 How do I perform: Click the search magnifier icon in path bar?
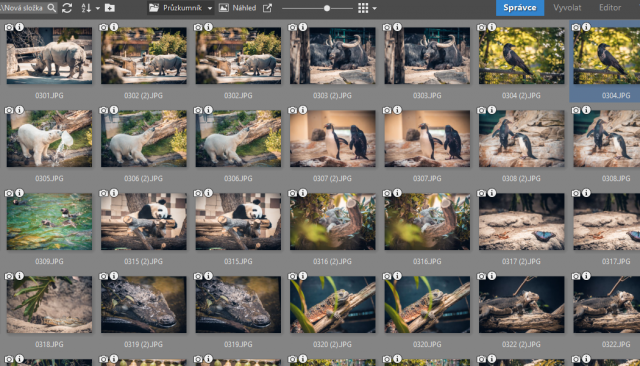pyautogui.click(x=51, y=8)
